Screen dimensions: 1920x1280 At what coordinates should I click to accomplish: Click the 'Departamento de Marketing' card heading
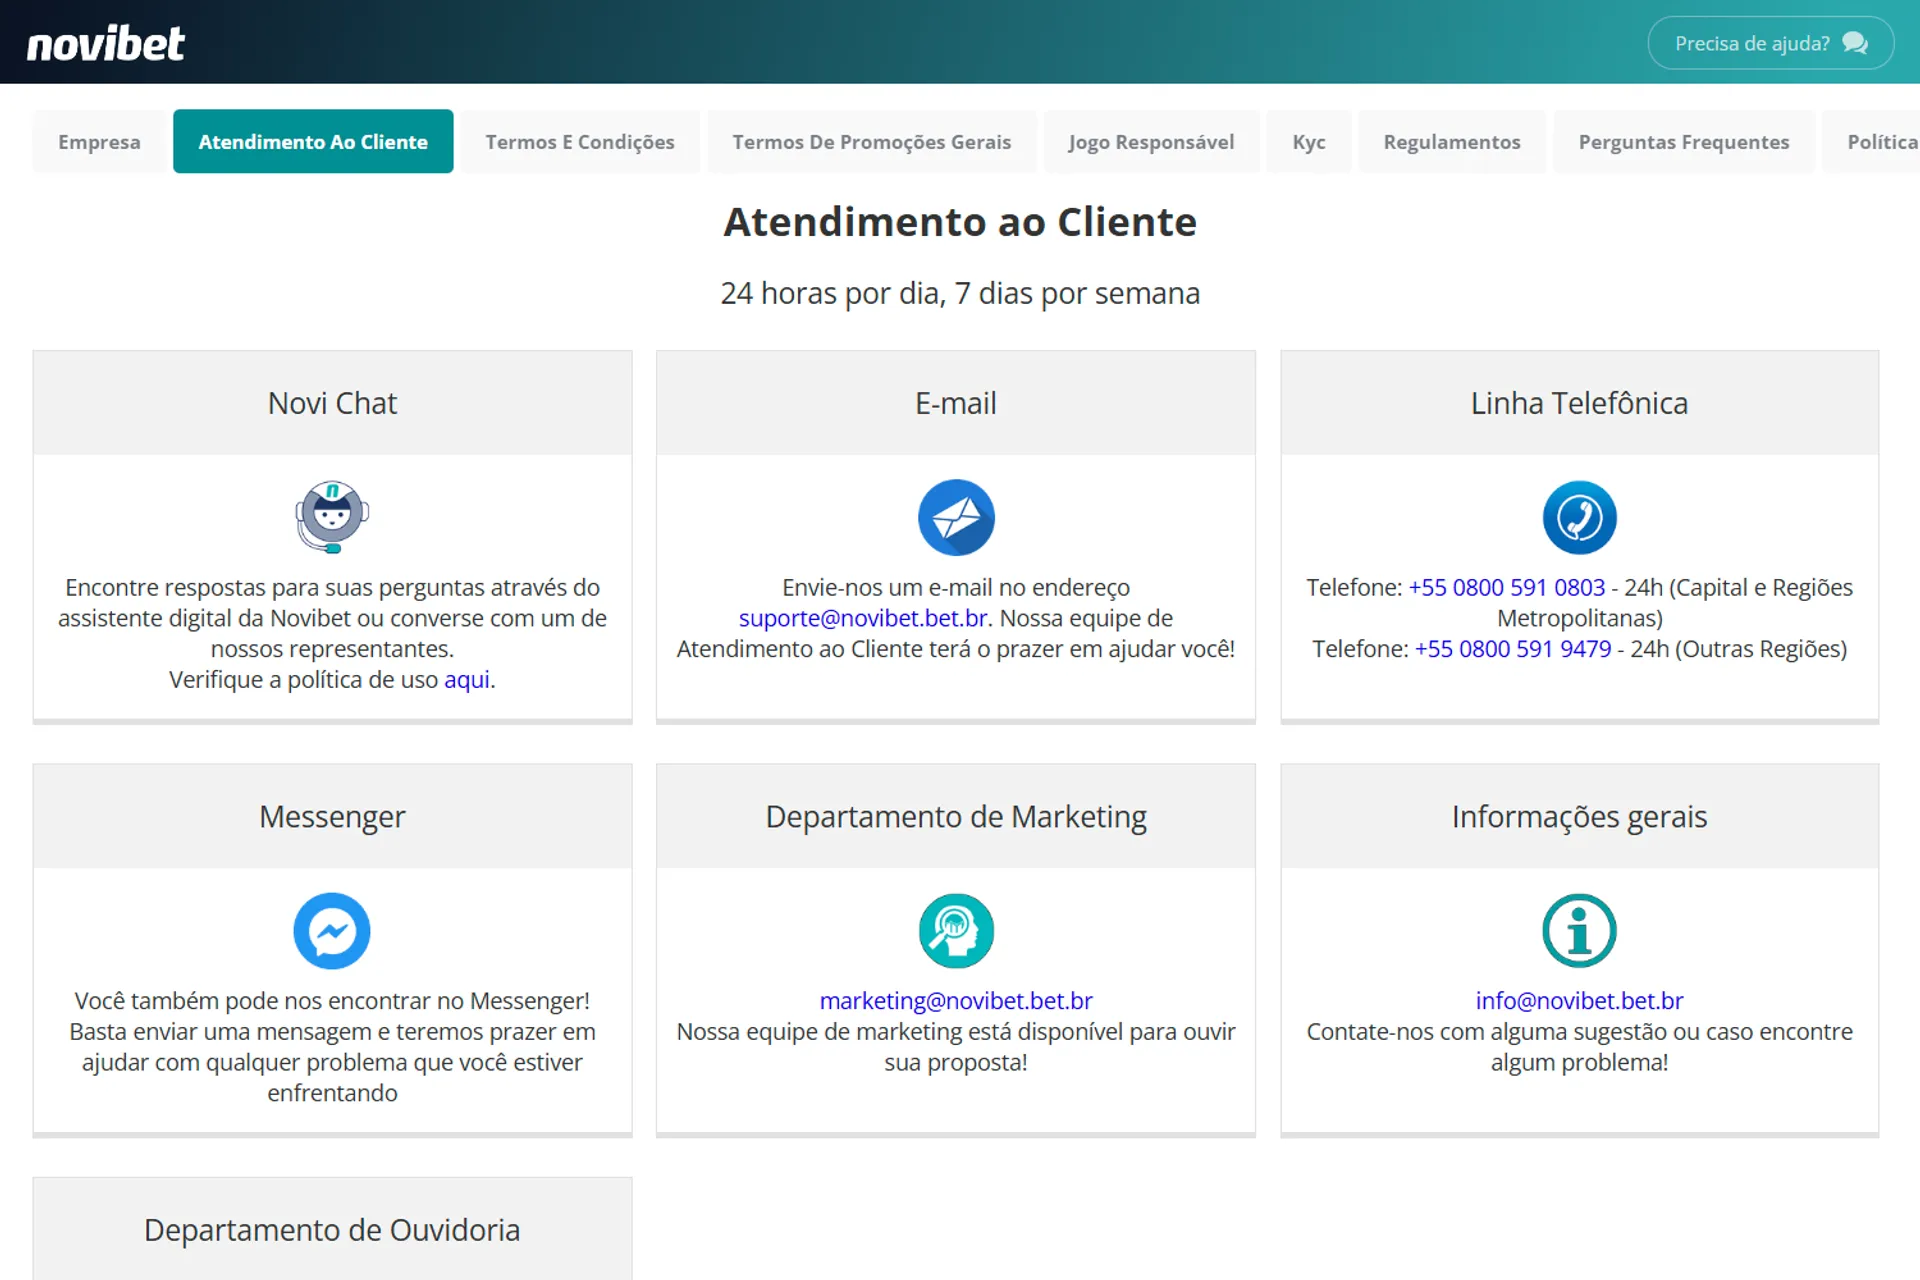(956, 817)
